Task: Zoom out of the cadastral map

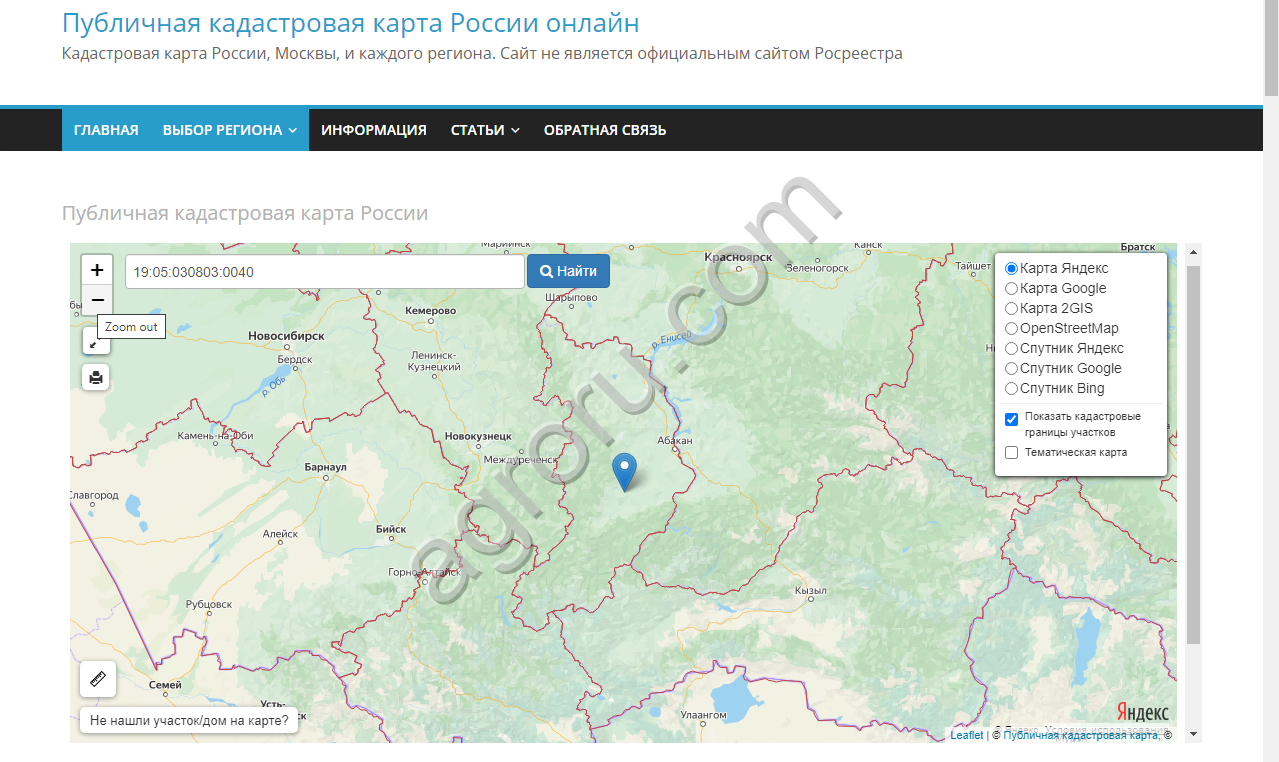Action: tap(97, 300)
